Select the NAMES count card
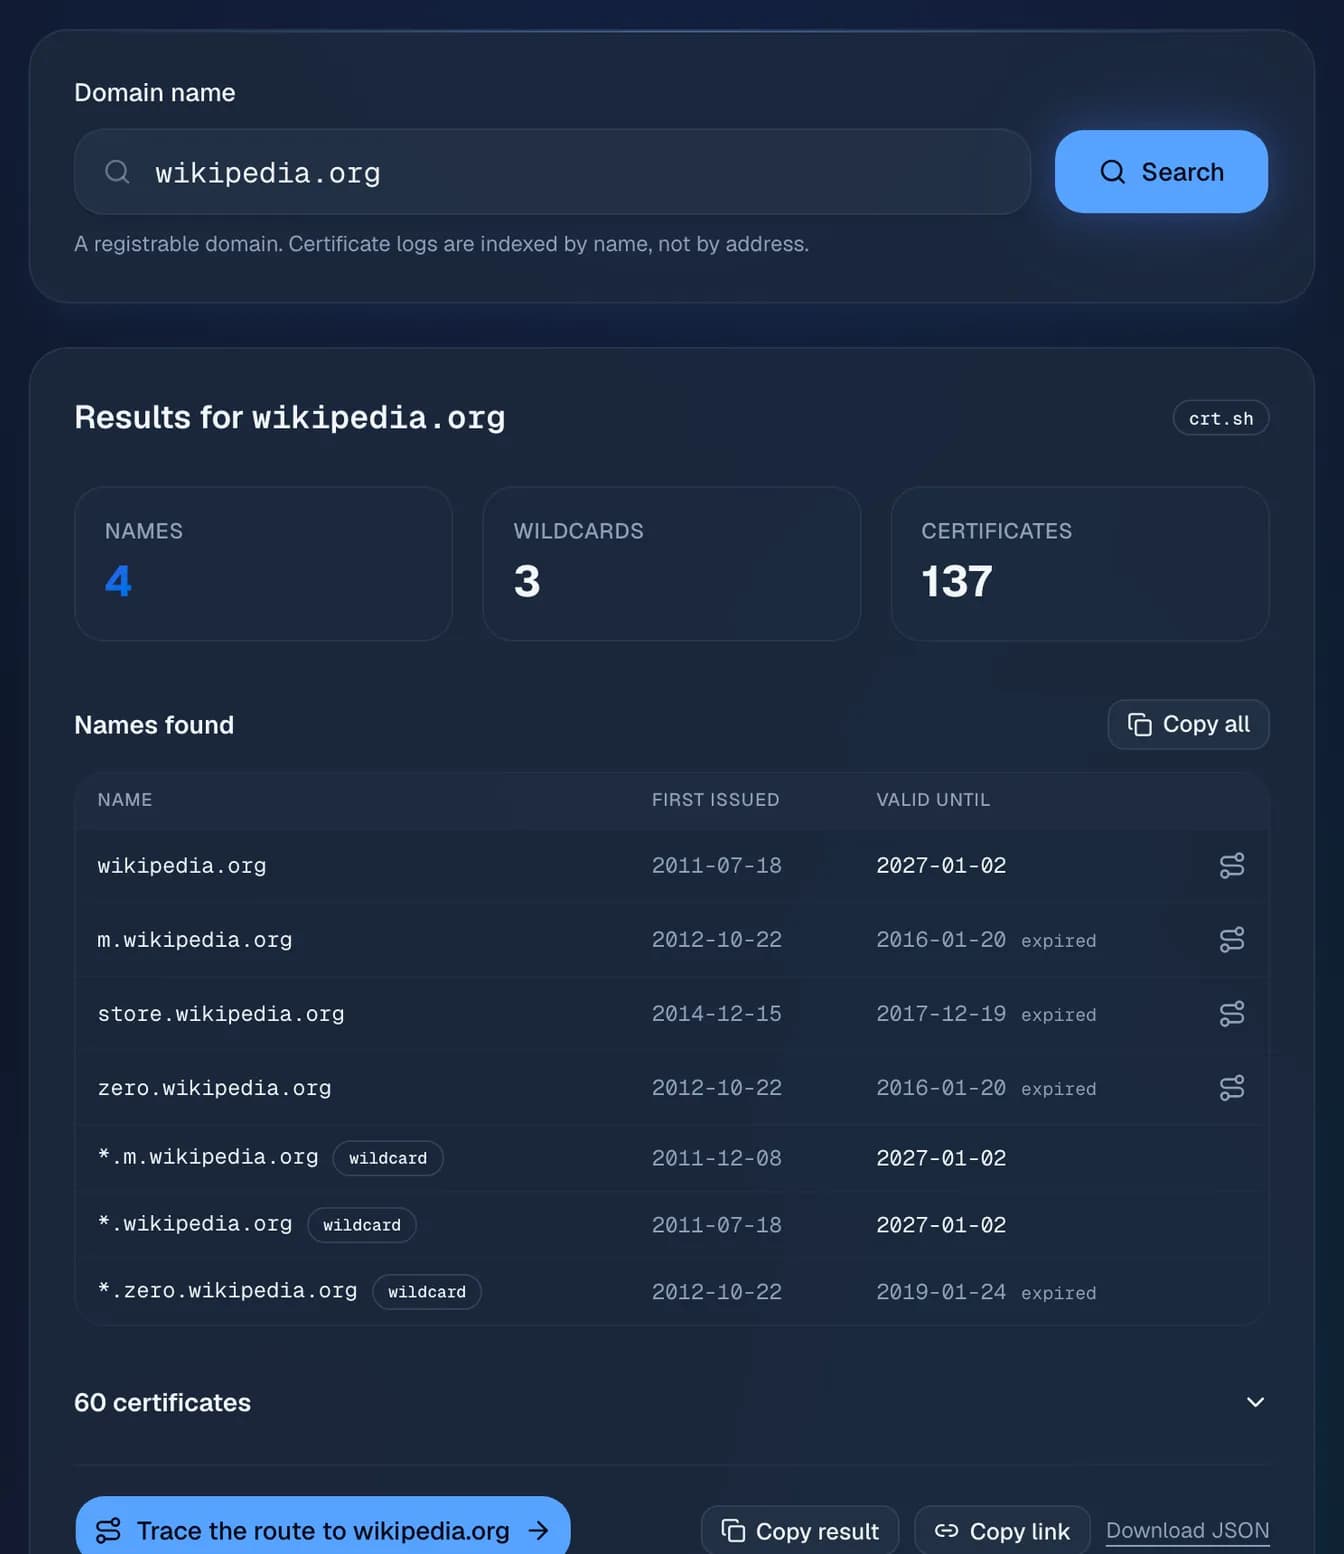 pos(264,563)
